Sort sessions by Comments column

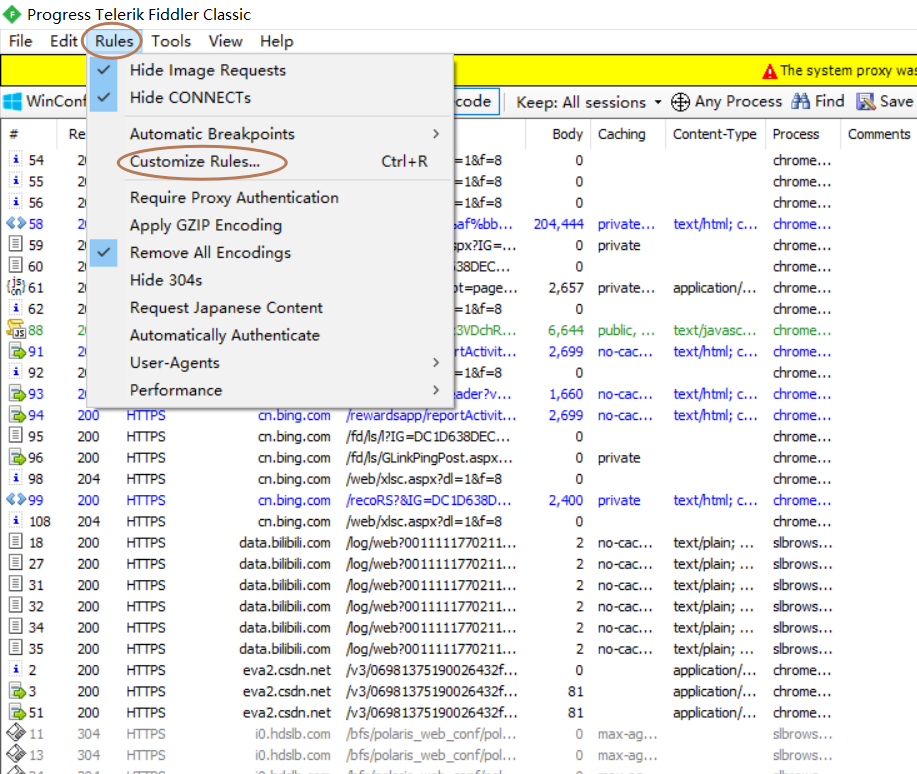[879, 134]
